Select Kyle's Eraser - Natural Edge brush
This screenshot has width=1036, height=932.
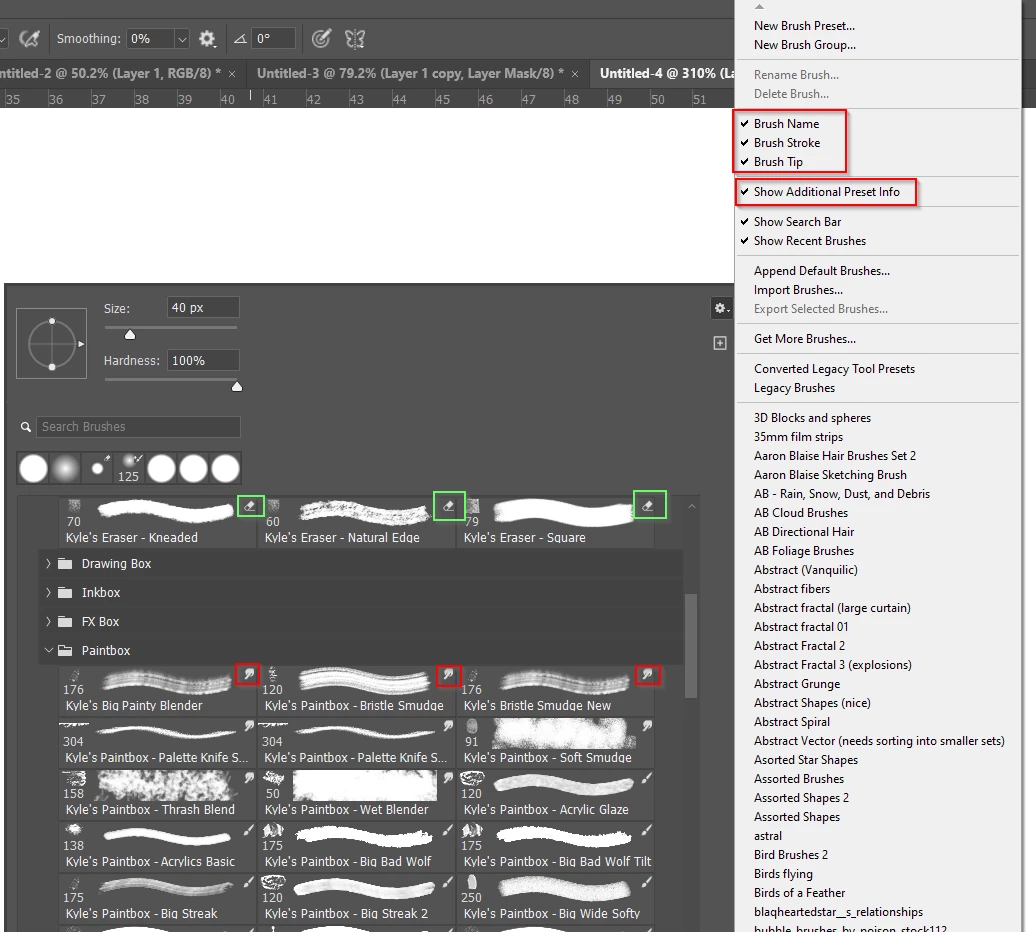coord(356,522)
